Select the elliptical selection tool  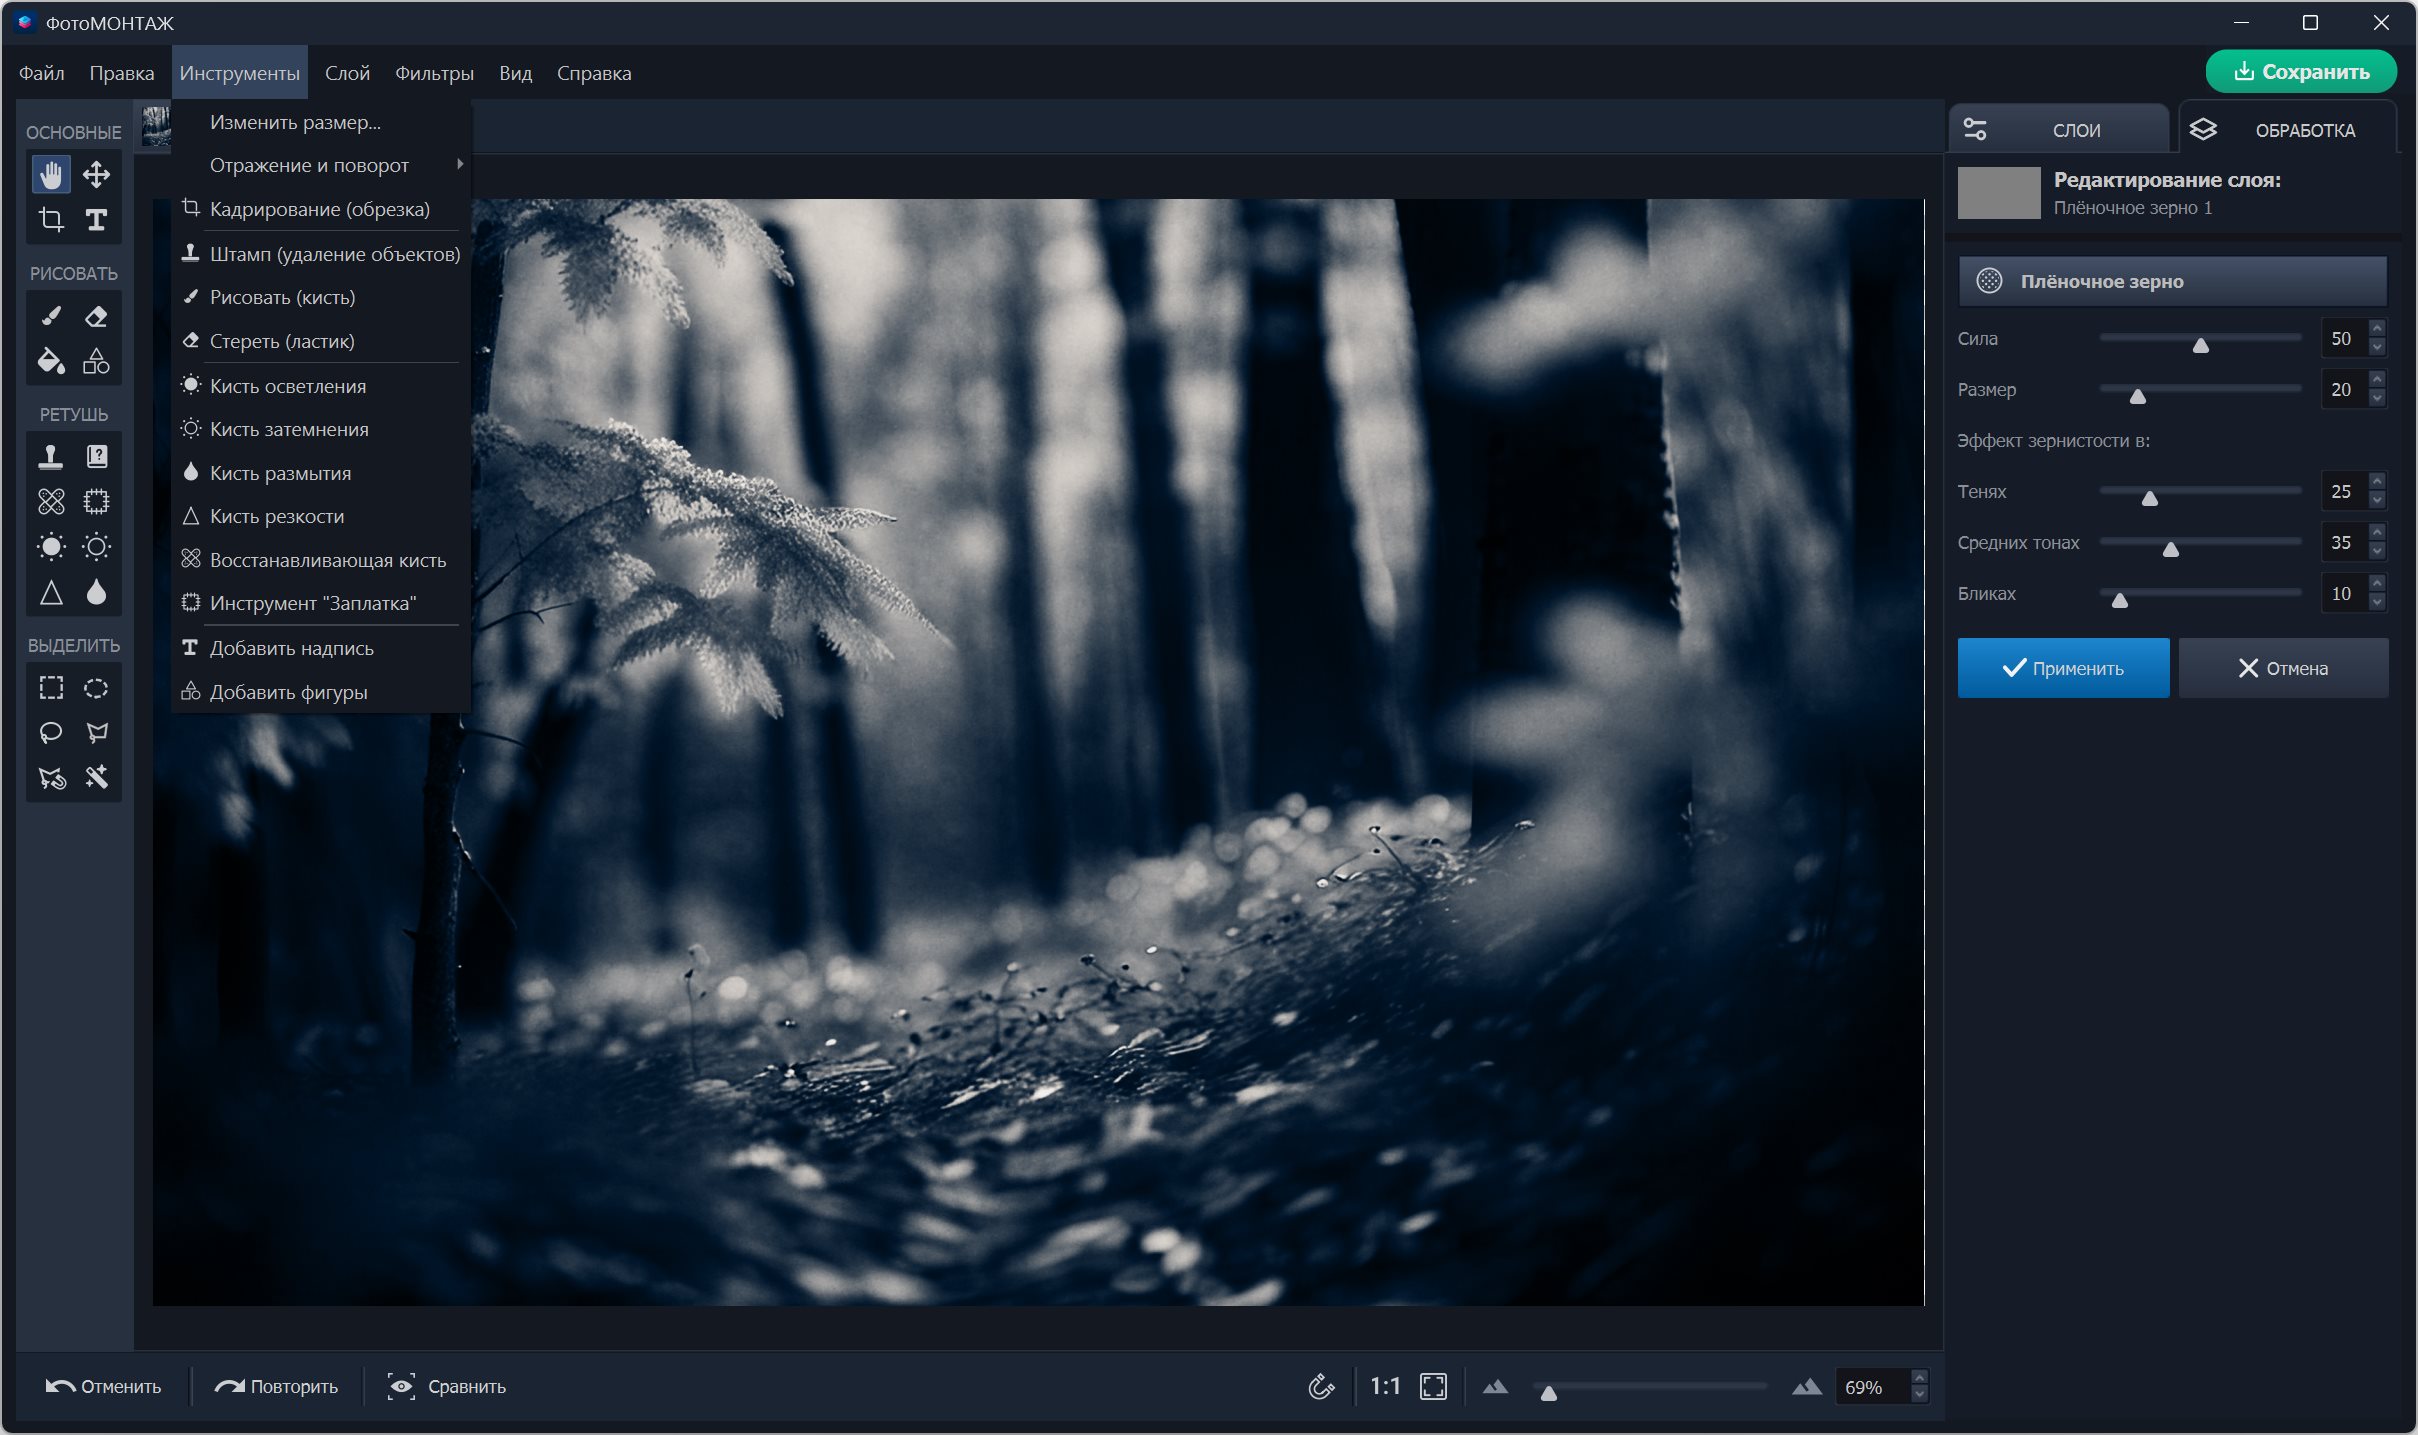(x=96, y=688)
